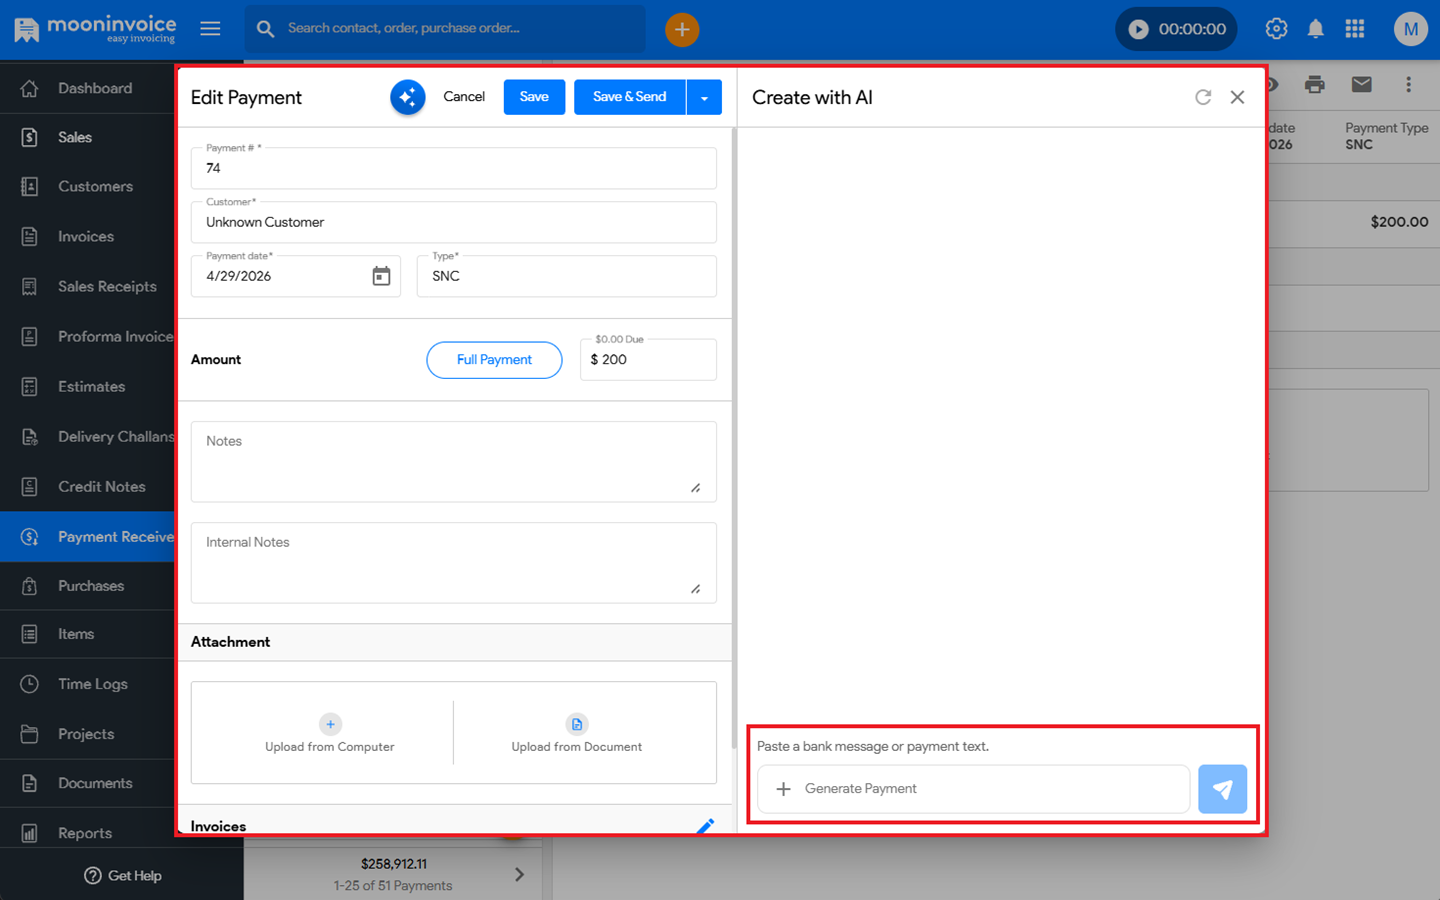
Task: Open the notifications bell
Action: tap(1316, 29)
